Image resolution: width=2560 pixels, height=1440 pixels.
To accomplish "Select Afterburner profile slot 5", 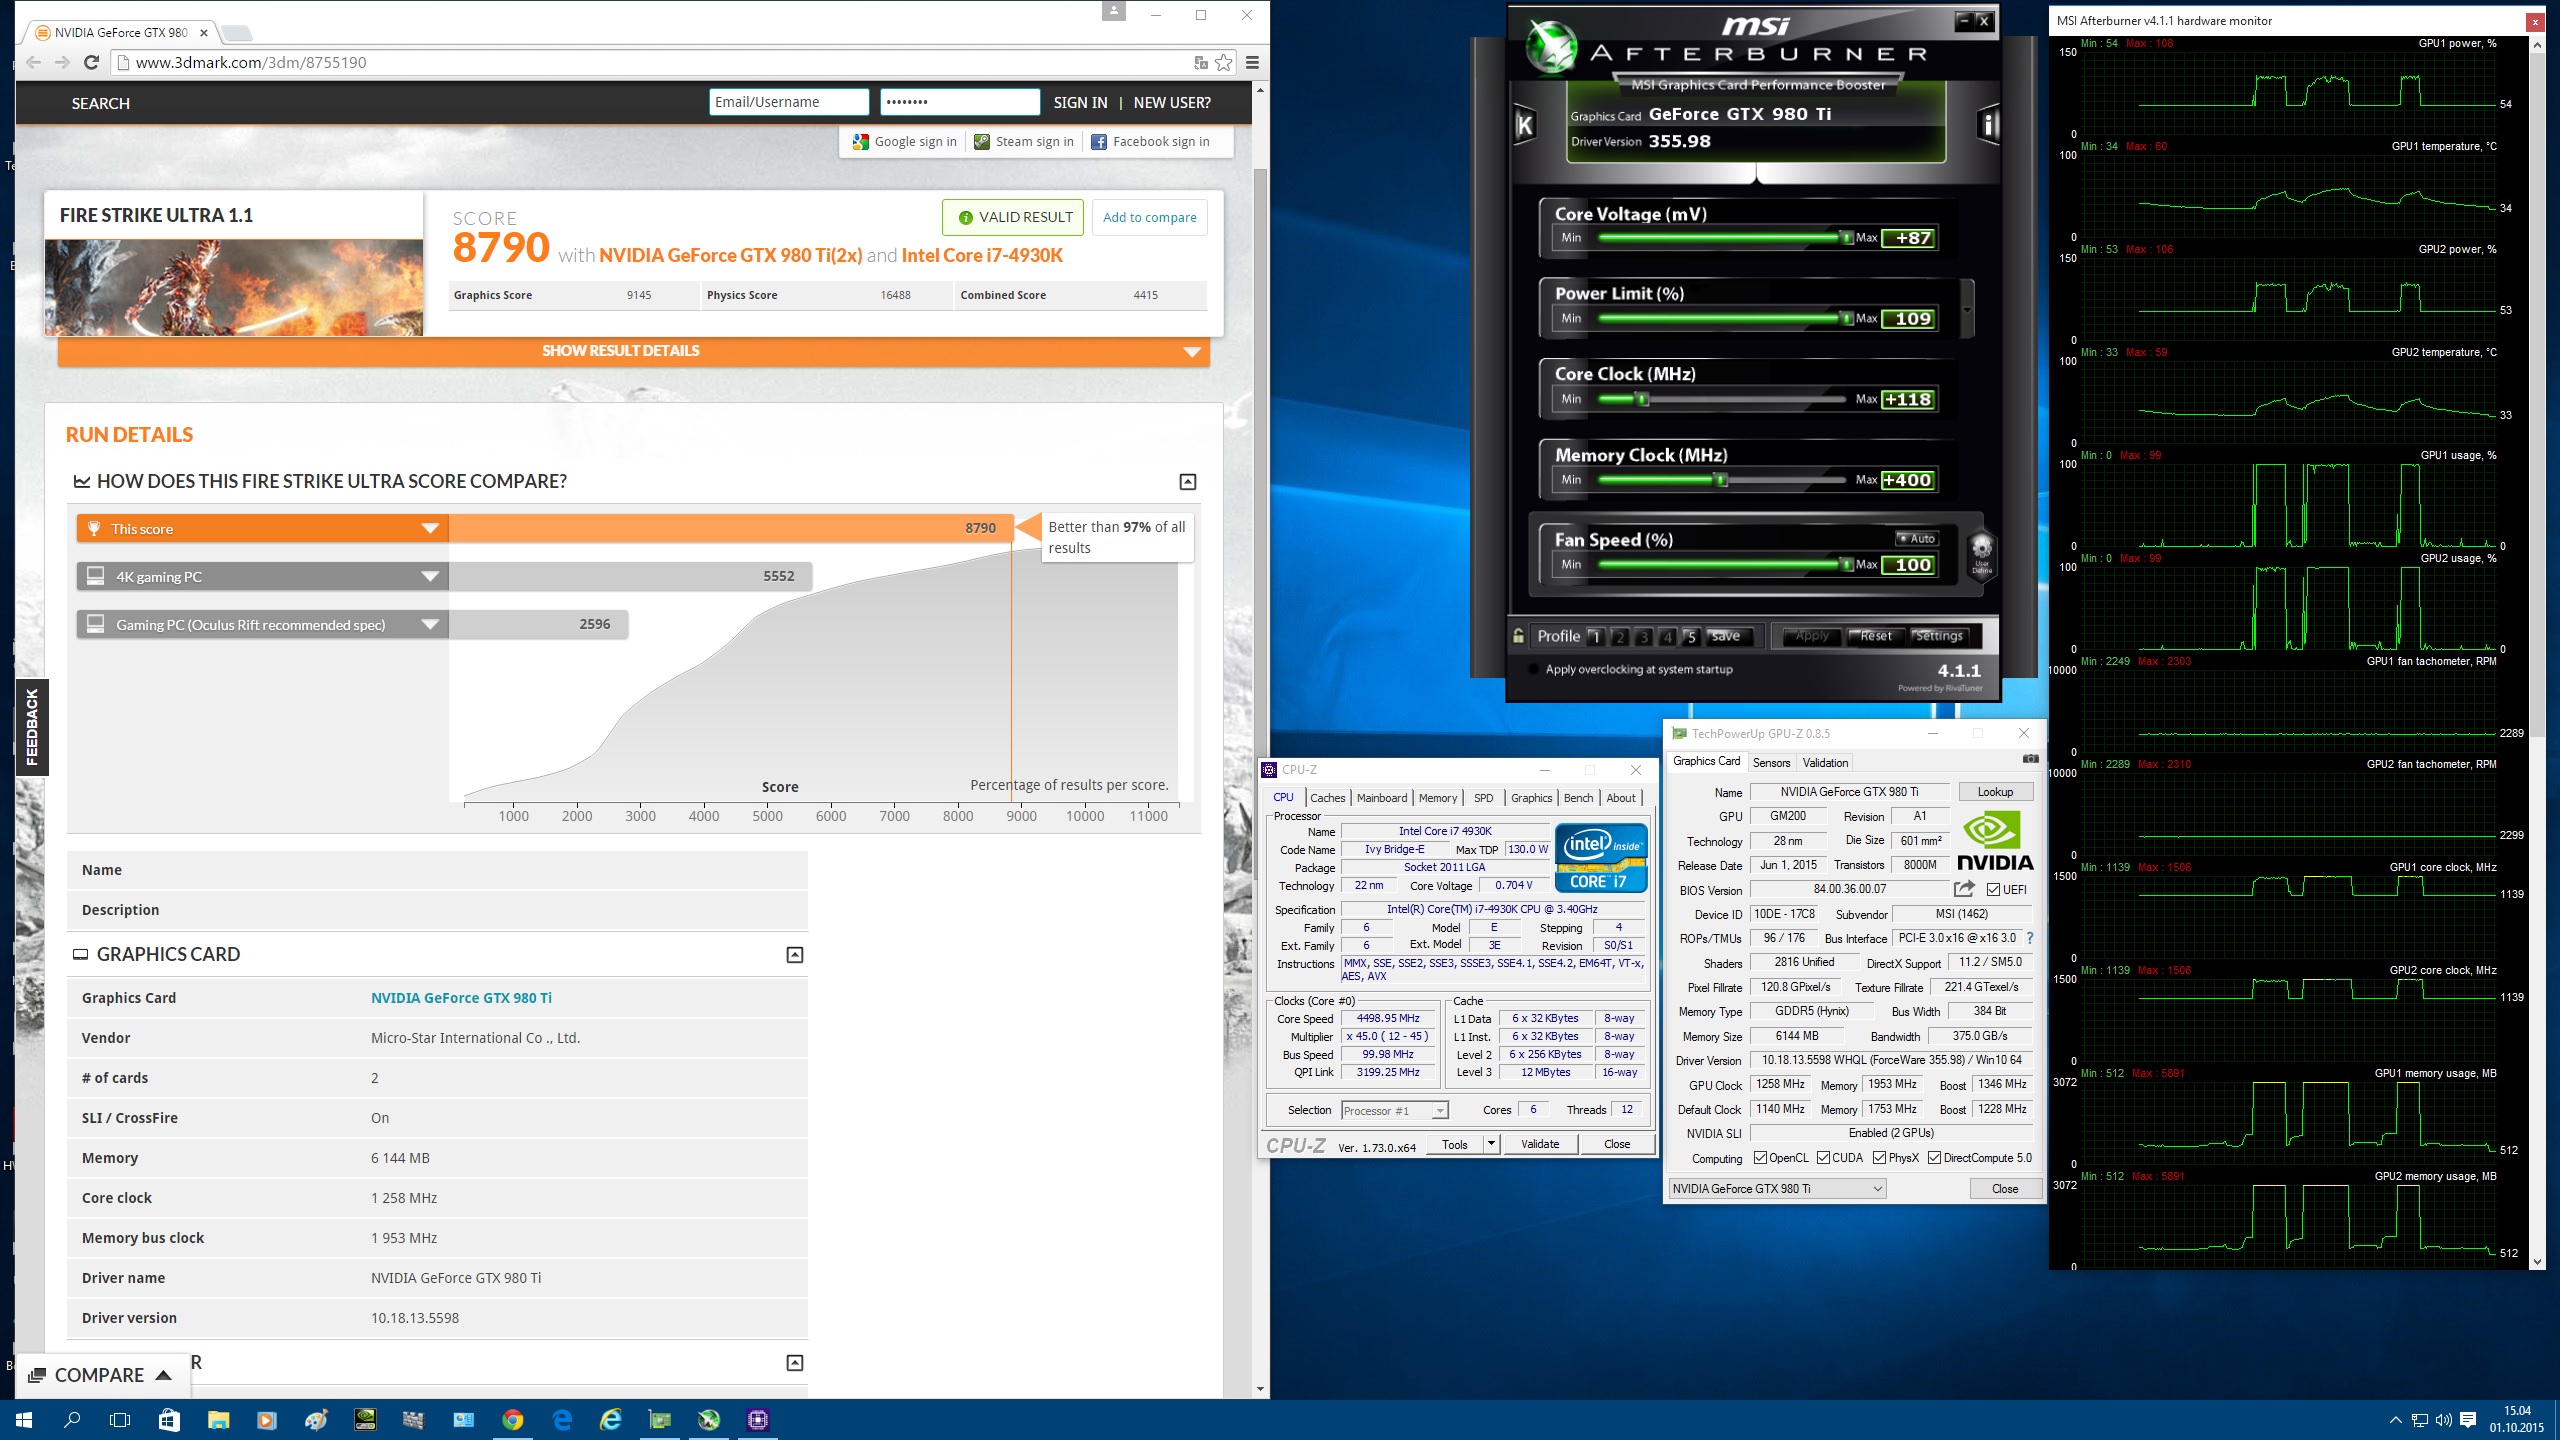I will pyautogui.click(x=1691, y=637).
